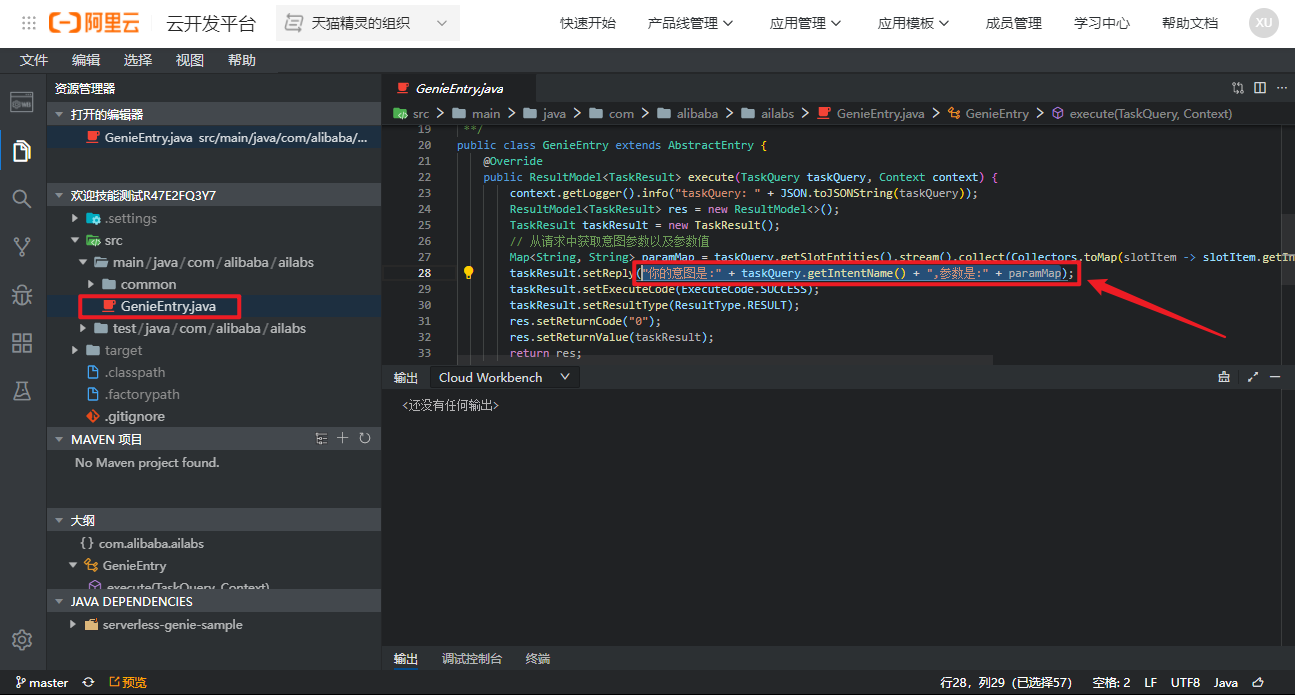
Task: Open the settings gear in activity bar
Action: click(x=22, y=640)
